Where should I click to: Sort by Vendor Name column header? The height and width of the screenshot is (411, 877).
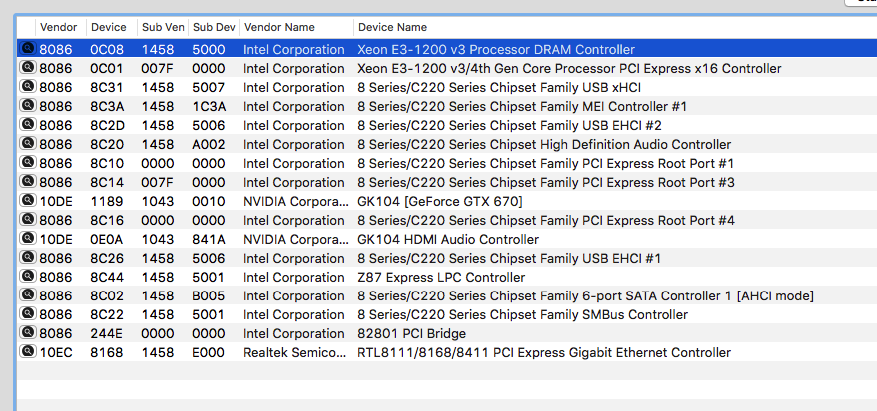pos(278,27)
